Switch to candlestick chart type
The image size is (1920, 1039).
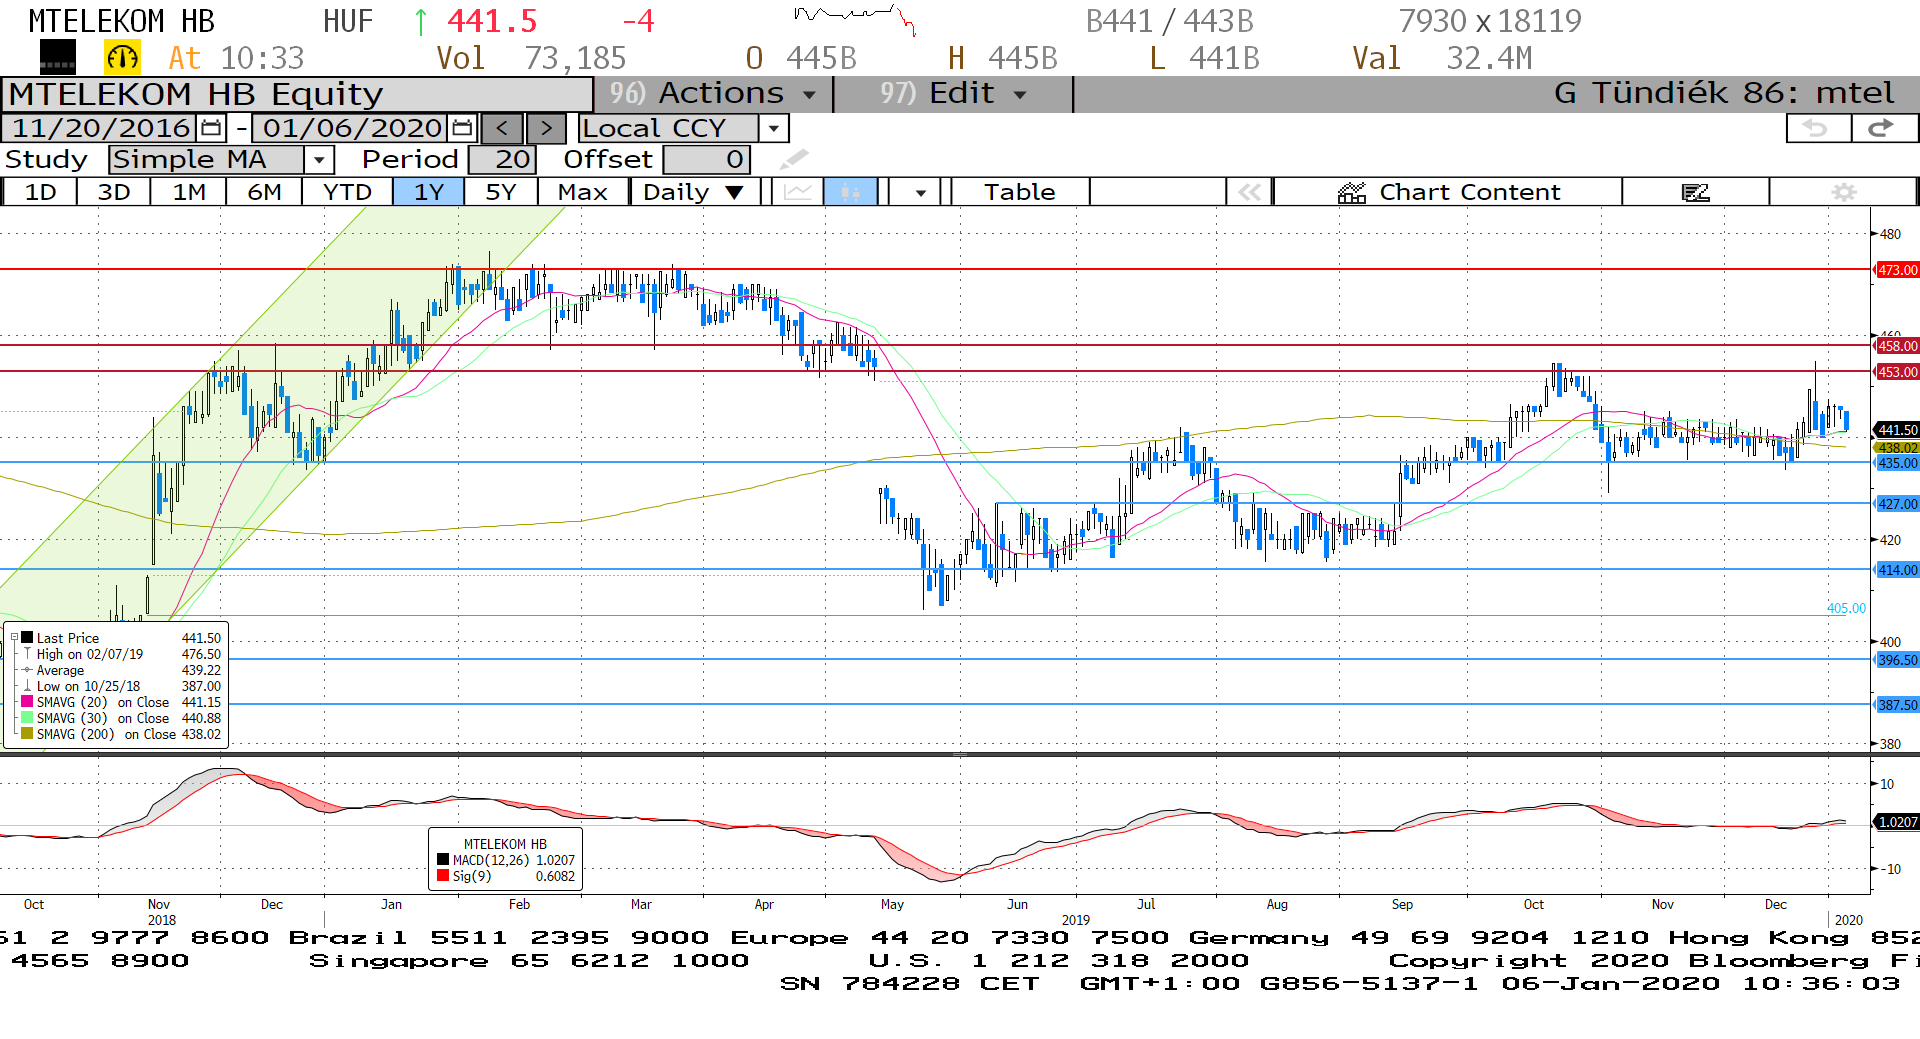pos(850,192)
